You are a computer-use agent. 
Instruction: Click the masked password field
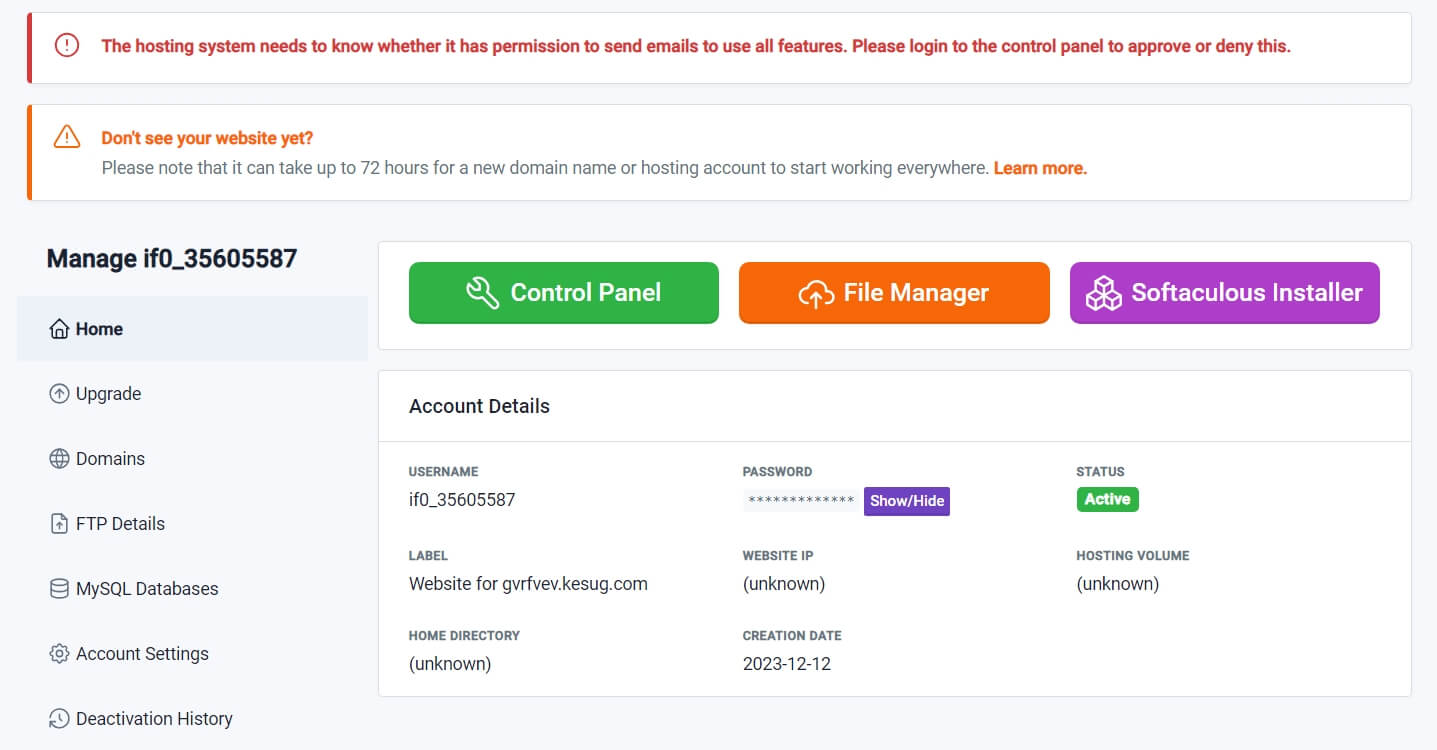pyautogui.click(x=802, y=501)
